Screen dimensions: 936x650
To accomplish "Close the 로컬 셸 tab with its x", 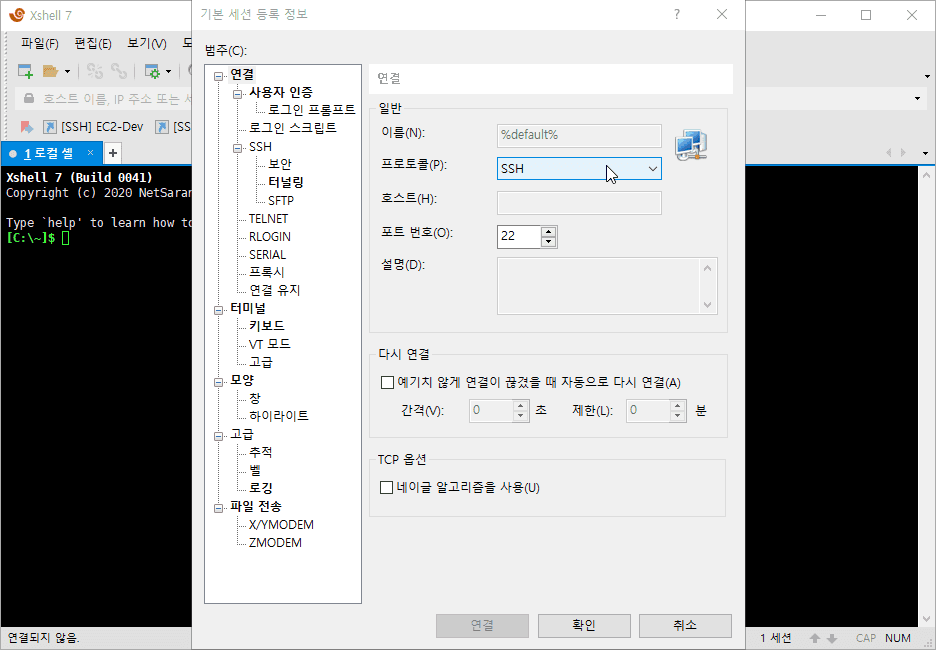I will 90,153.
